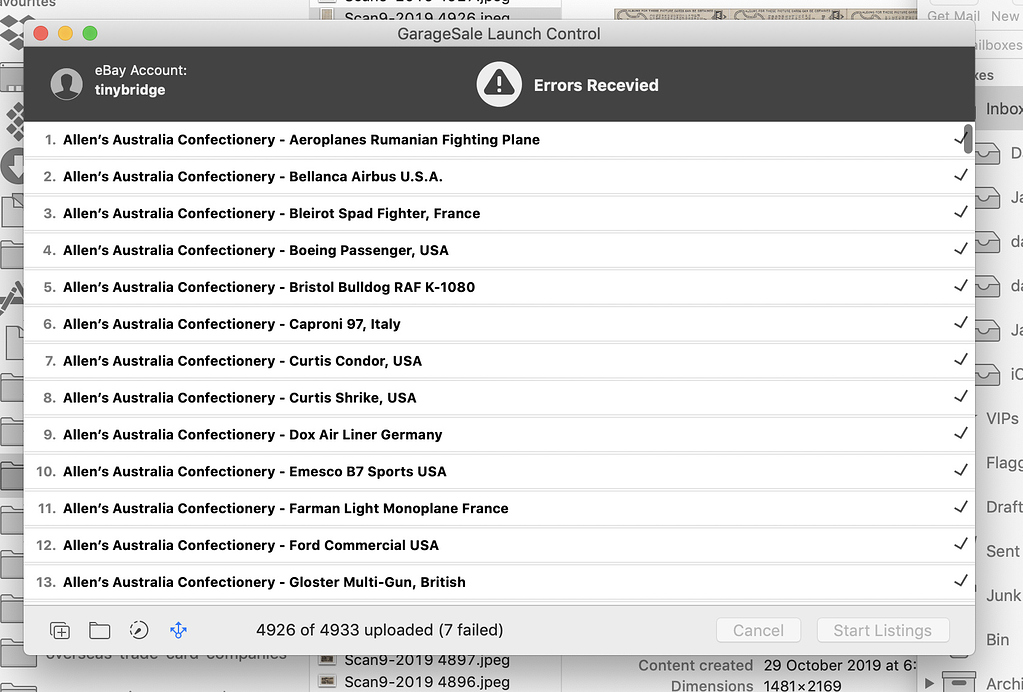Select listing Boeing Passenger, USA

(x=499, y=250)
